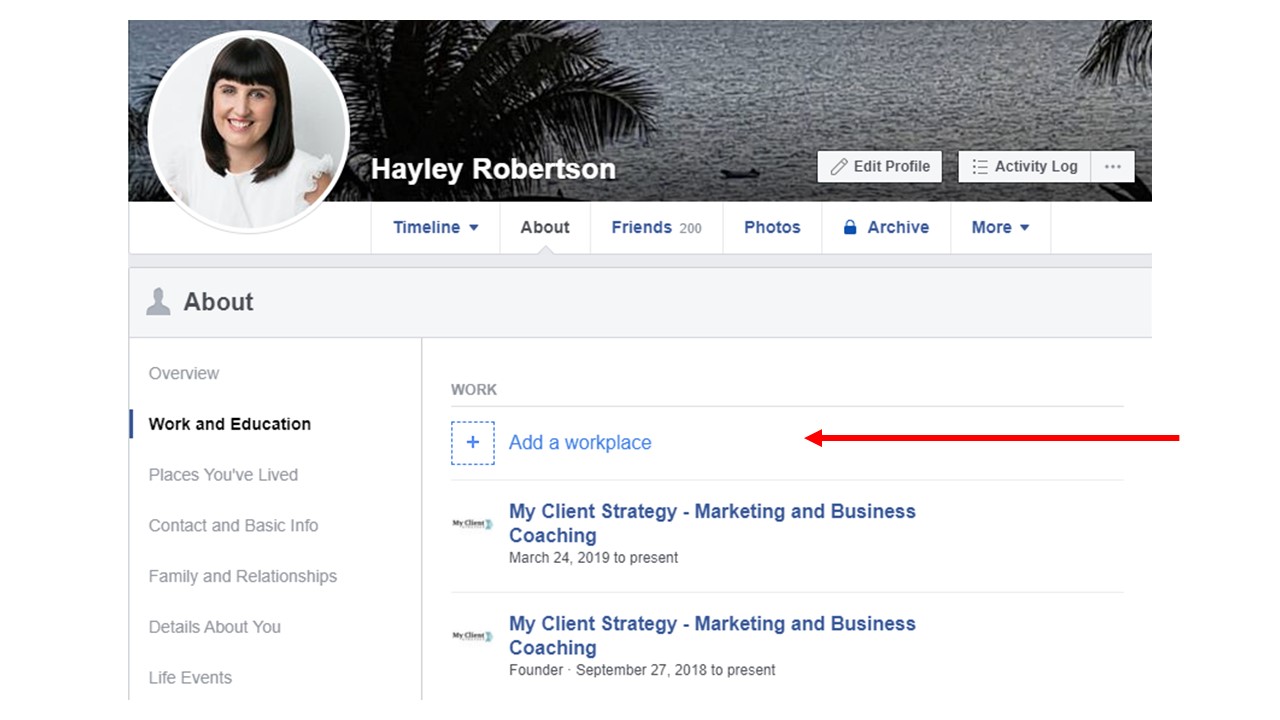Click the plus icon to add a workplace

click(x=473, y=443)
